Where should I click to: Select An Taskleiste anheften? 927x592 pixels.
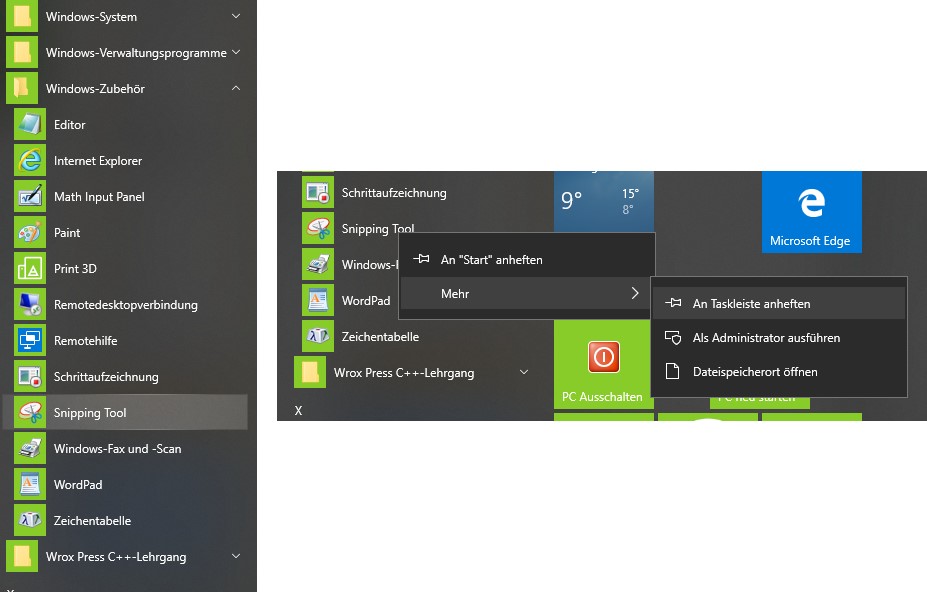coord(779,303)
